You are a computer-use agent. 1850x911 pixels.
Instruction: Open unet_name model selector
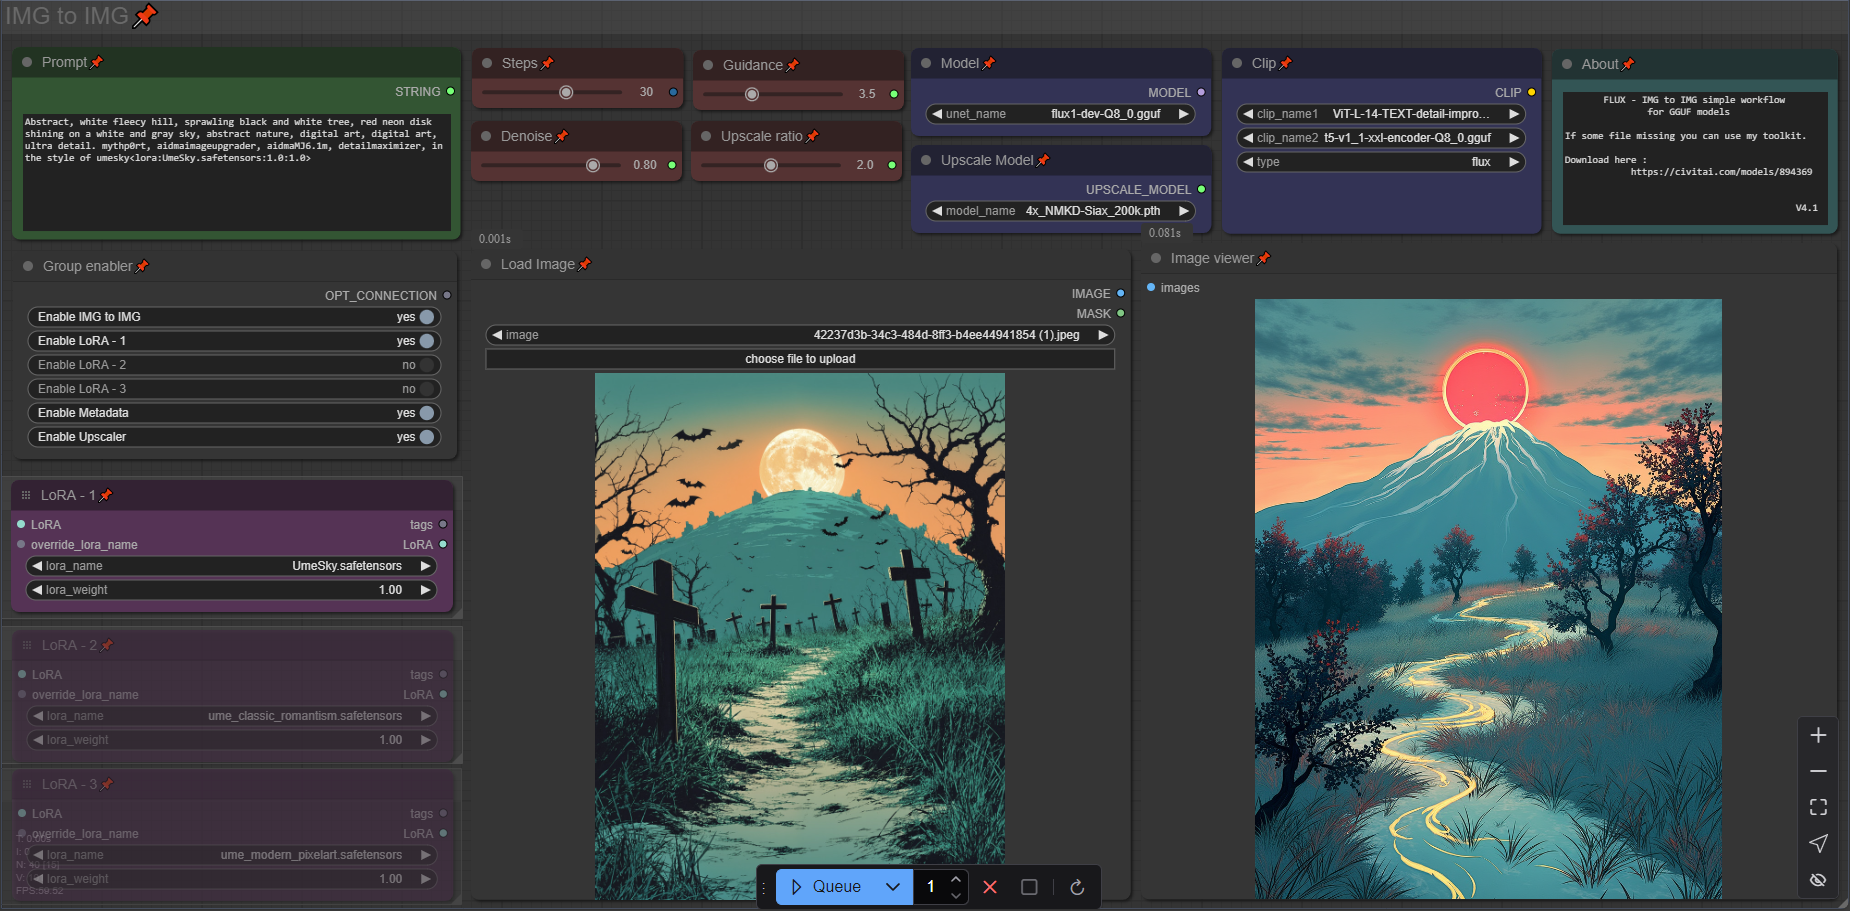(1060, 114)
